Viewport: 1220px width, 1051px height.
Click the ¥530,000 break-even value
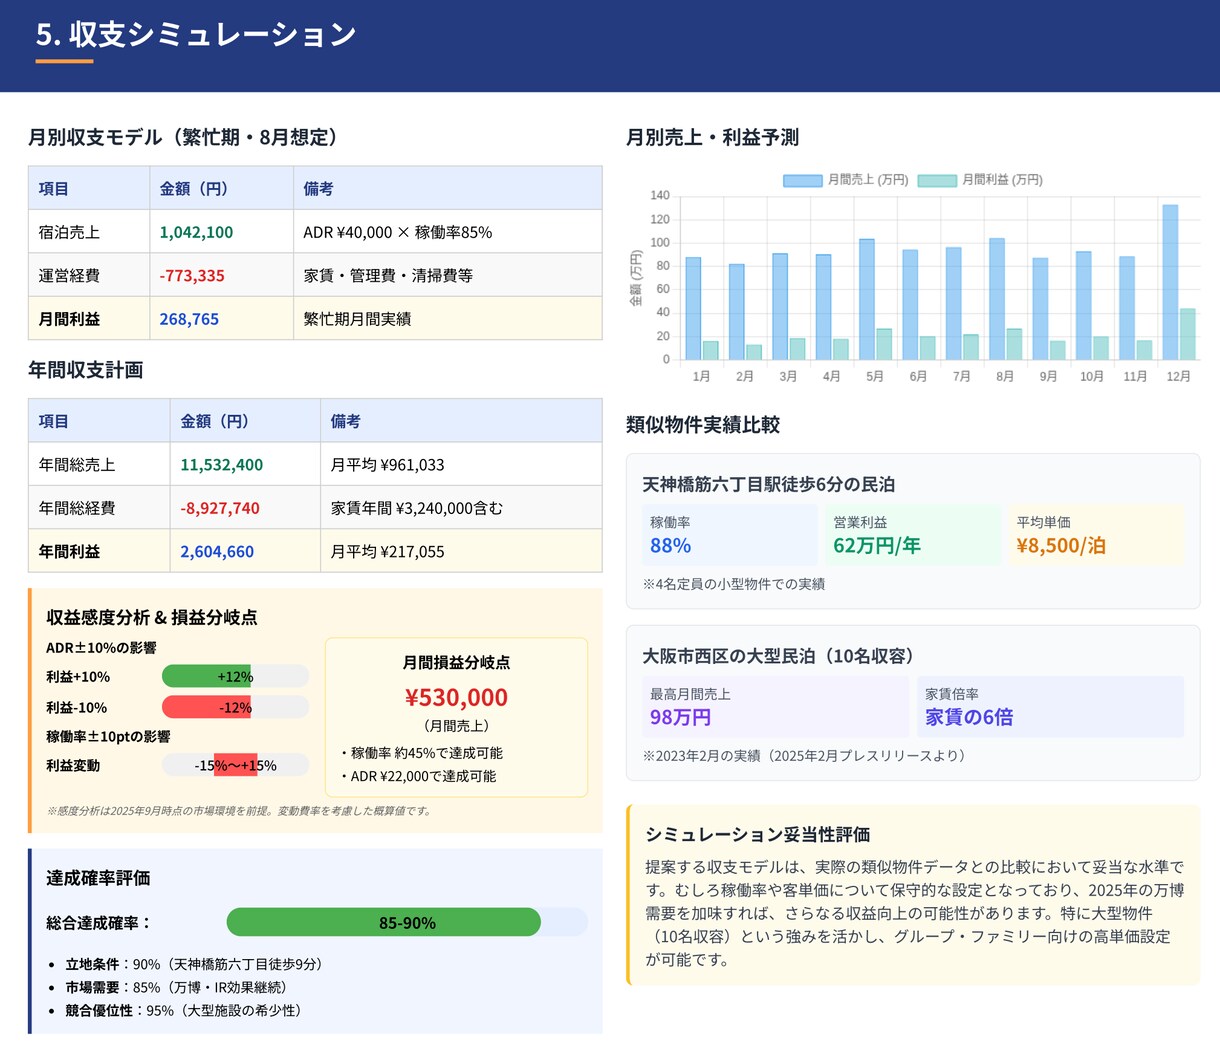tap(456, 697)
